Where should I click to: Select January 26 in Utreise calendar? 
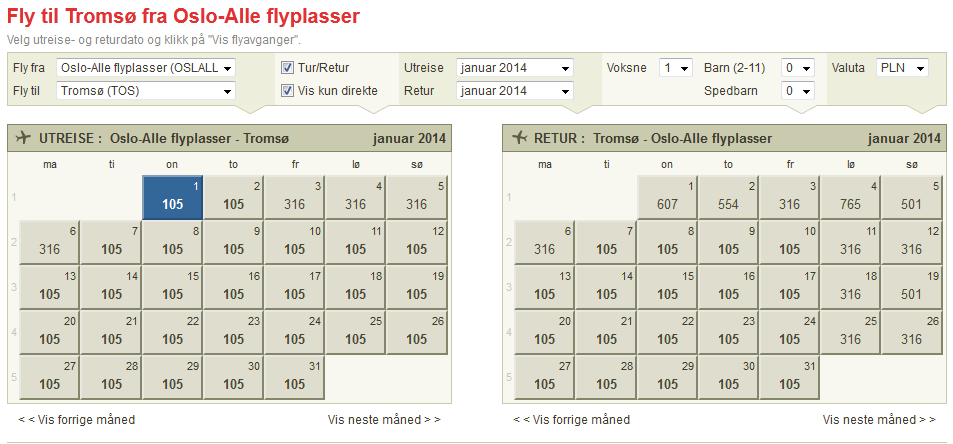pos(417,332)
